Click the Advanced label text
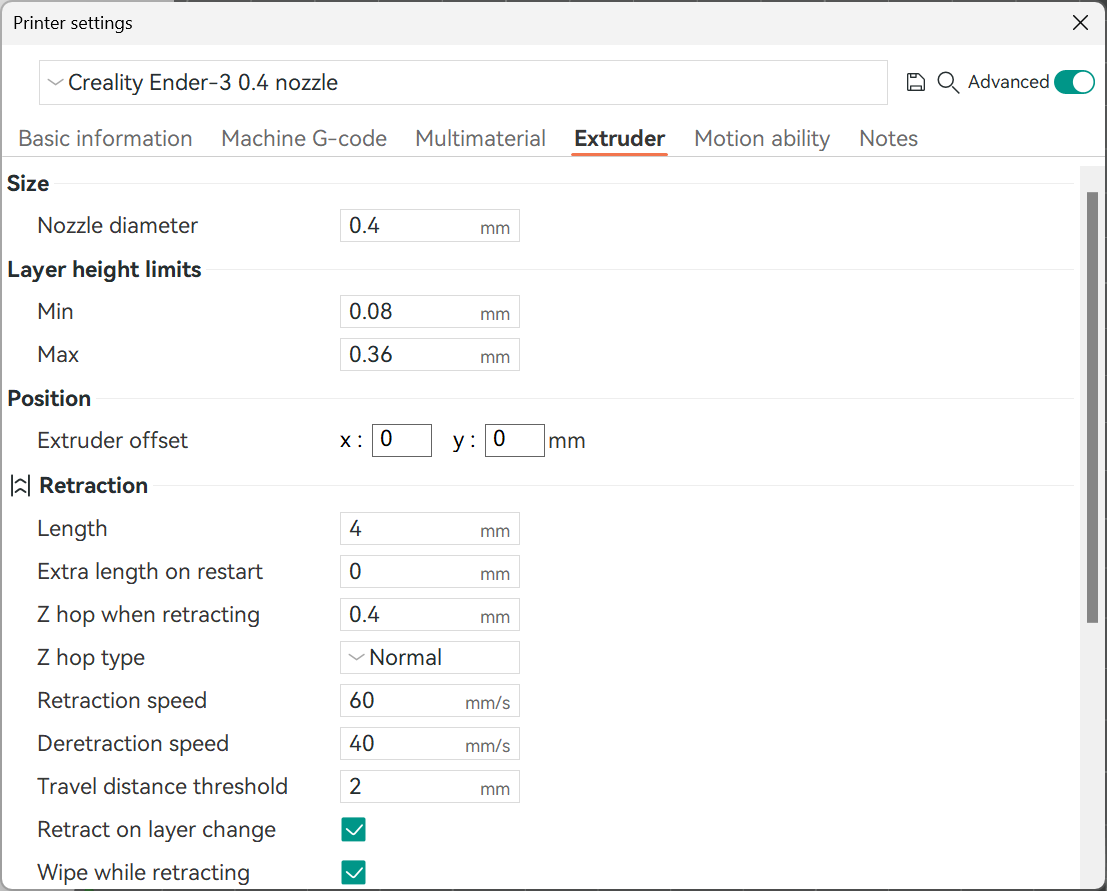This screenshot has width=1107, height=891. click(x=1008, y=82)
